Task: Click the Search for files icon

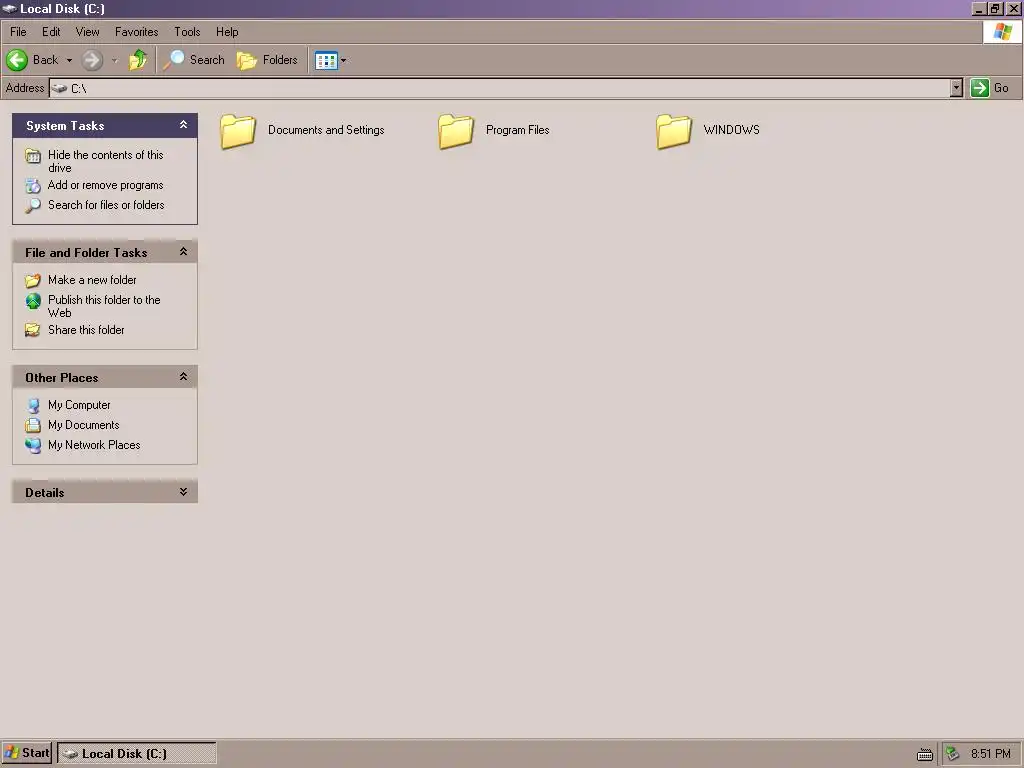Action: 33,206
